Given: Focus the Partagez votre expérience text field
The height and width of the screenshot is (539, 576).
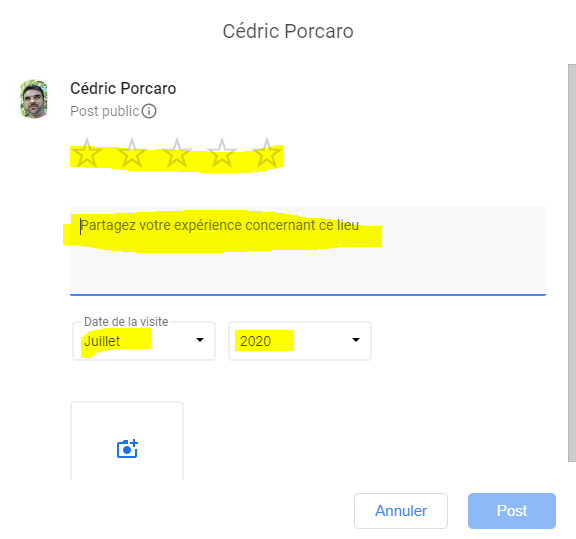Looking at the screenshot, I should [308, 251].
